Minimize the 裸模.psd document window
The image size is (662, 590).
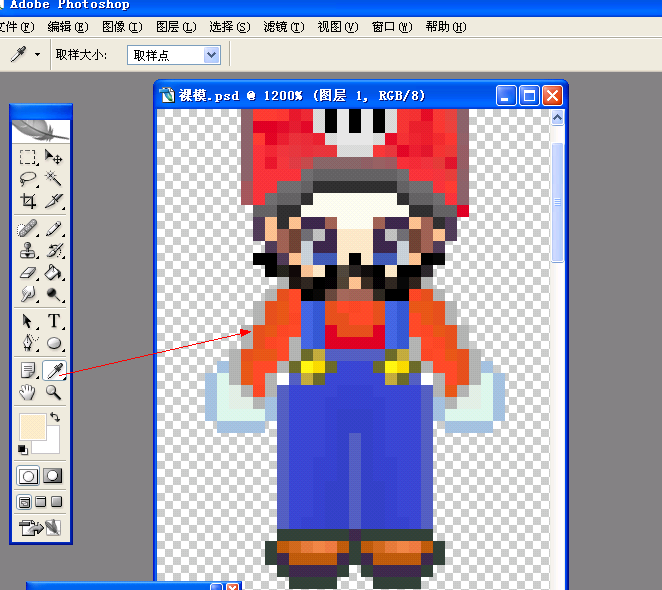tap(506, 95)
